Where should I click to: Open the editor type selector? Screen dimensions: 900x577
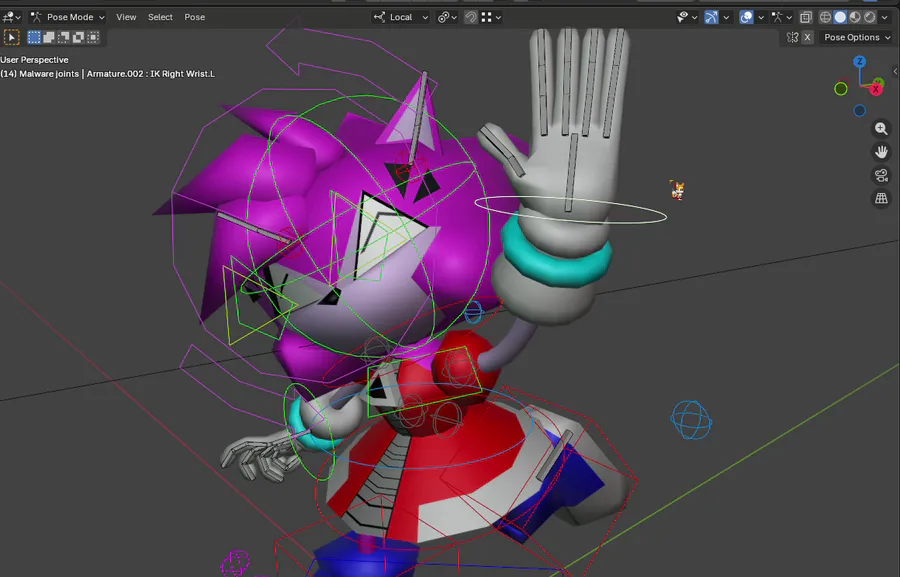11,17
